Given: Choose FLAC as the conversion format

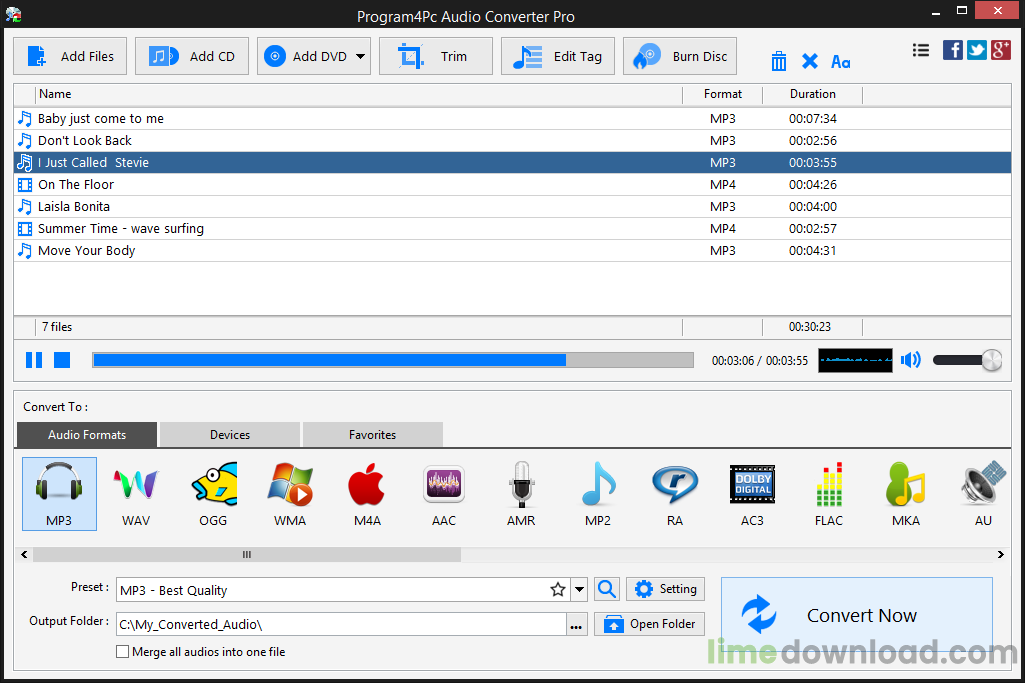Looking at the screenshot, I should (829, 493).
